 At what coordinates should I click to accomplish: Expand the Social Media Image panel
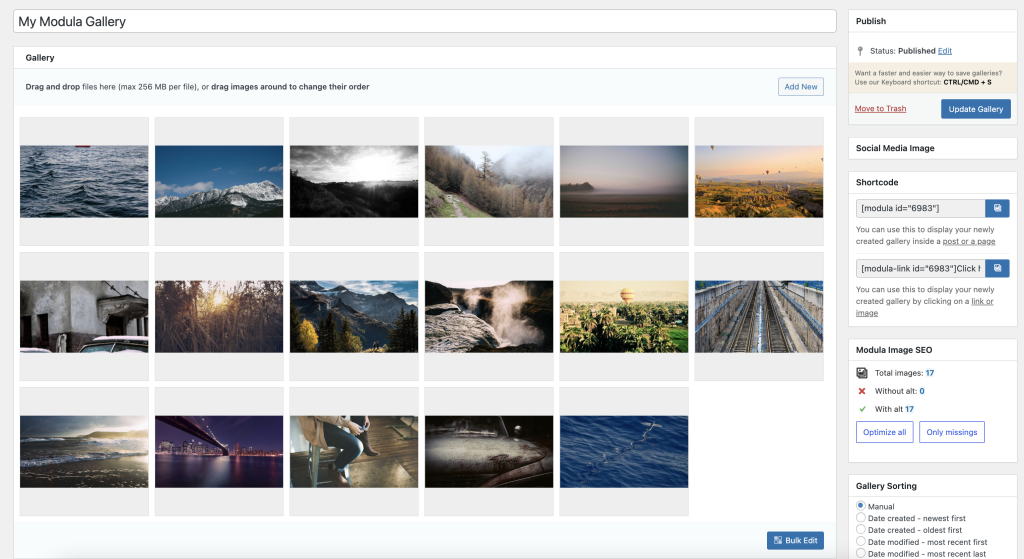tap(932, 148)
